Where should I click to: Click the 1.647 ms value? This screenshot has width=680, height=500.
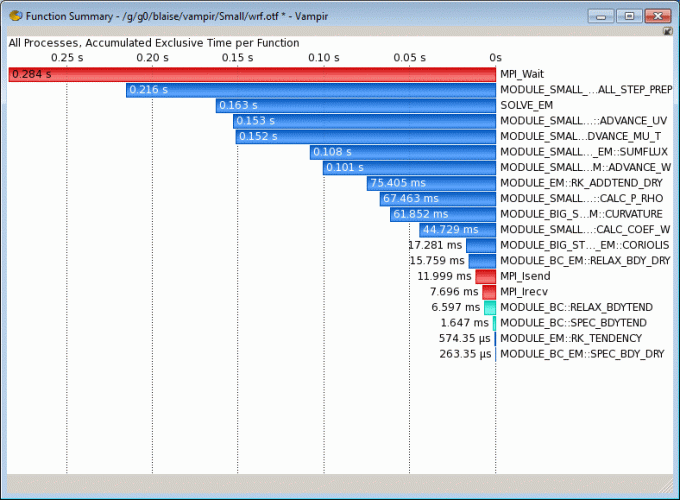tap(464, 324)
